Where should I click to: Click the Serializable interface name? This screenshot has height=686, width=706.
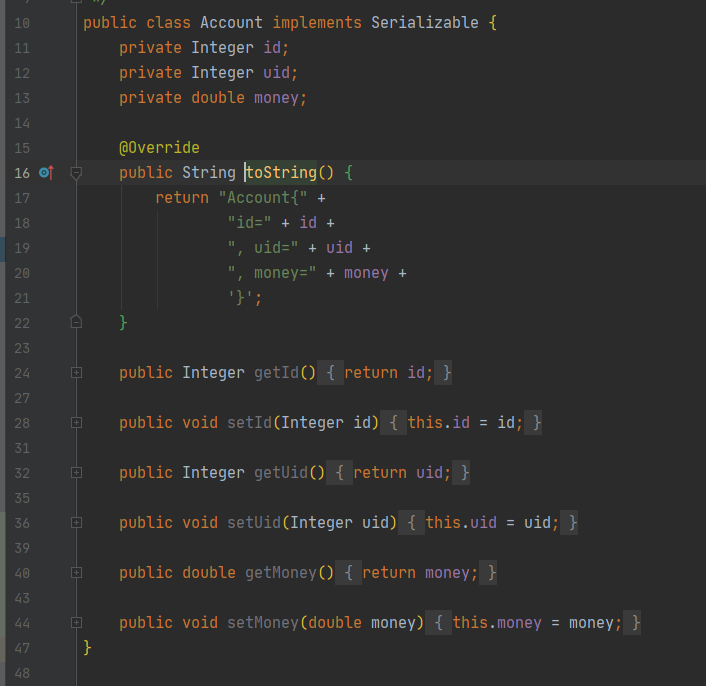(x=425, y=23)
